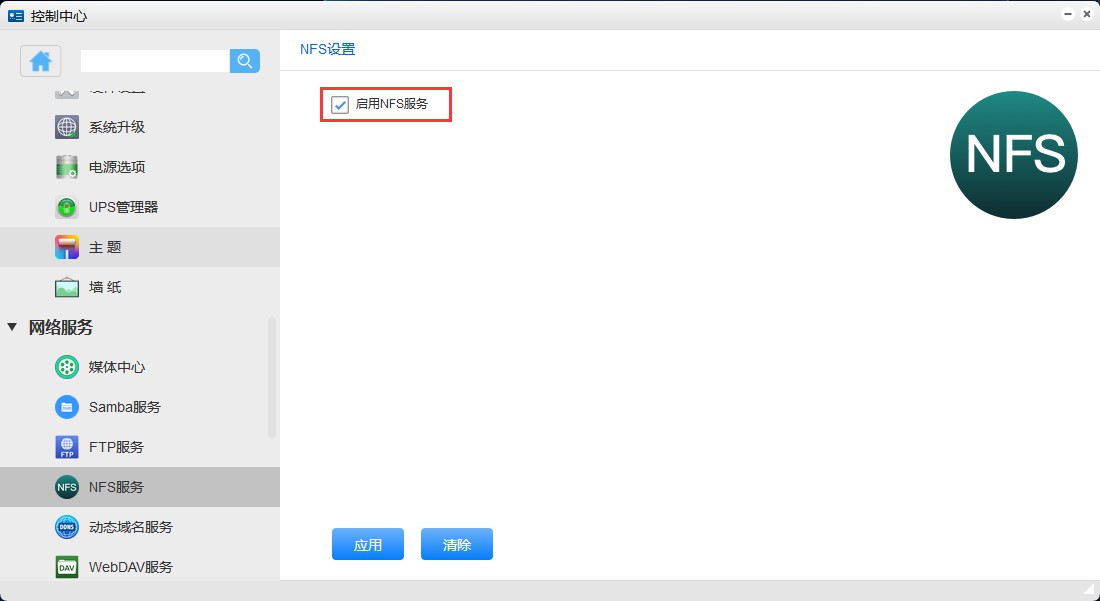The width and height of the screenshot is (1100, 601).
Task: Select NFS服务 in the sidebar
Action: click(116, 487)
